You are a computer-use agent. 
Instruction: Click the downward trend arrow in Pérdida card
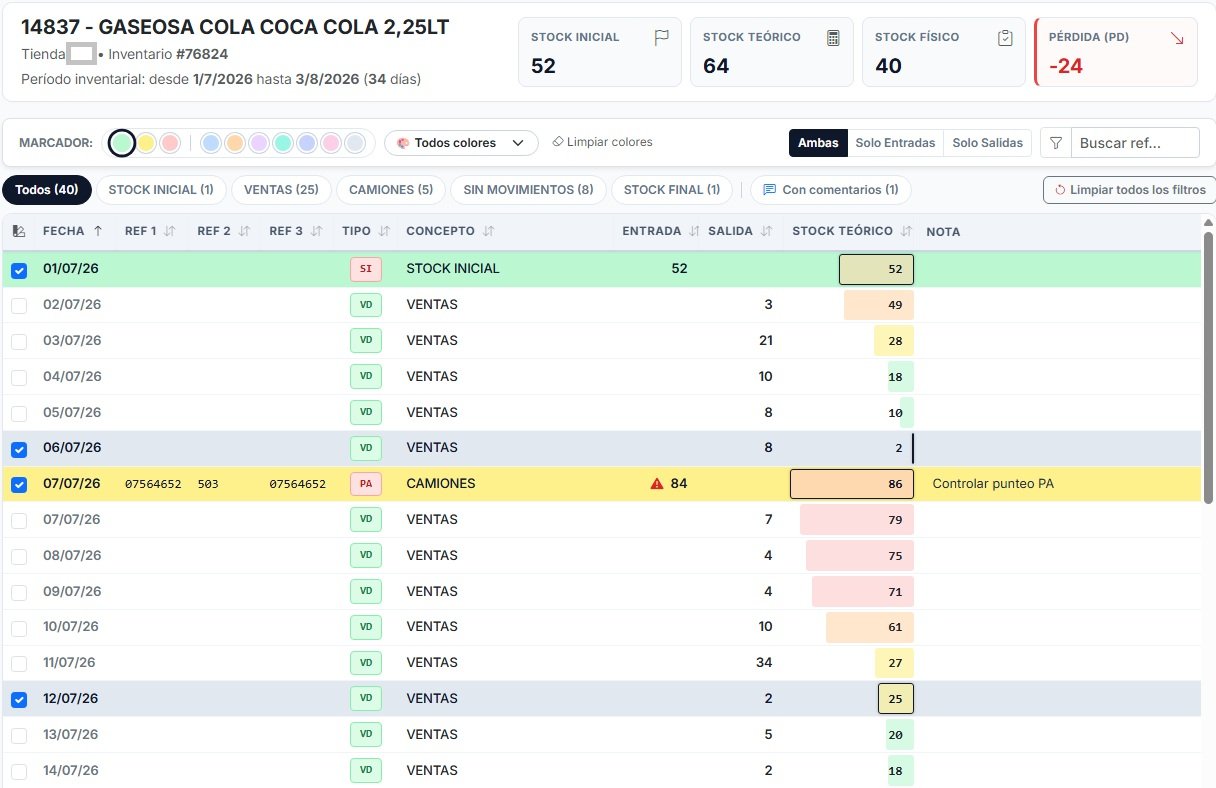(1177, 38)
